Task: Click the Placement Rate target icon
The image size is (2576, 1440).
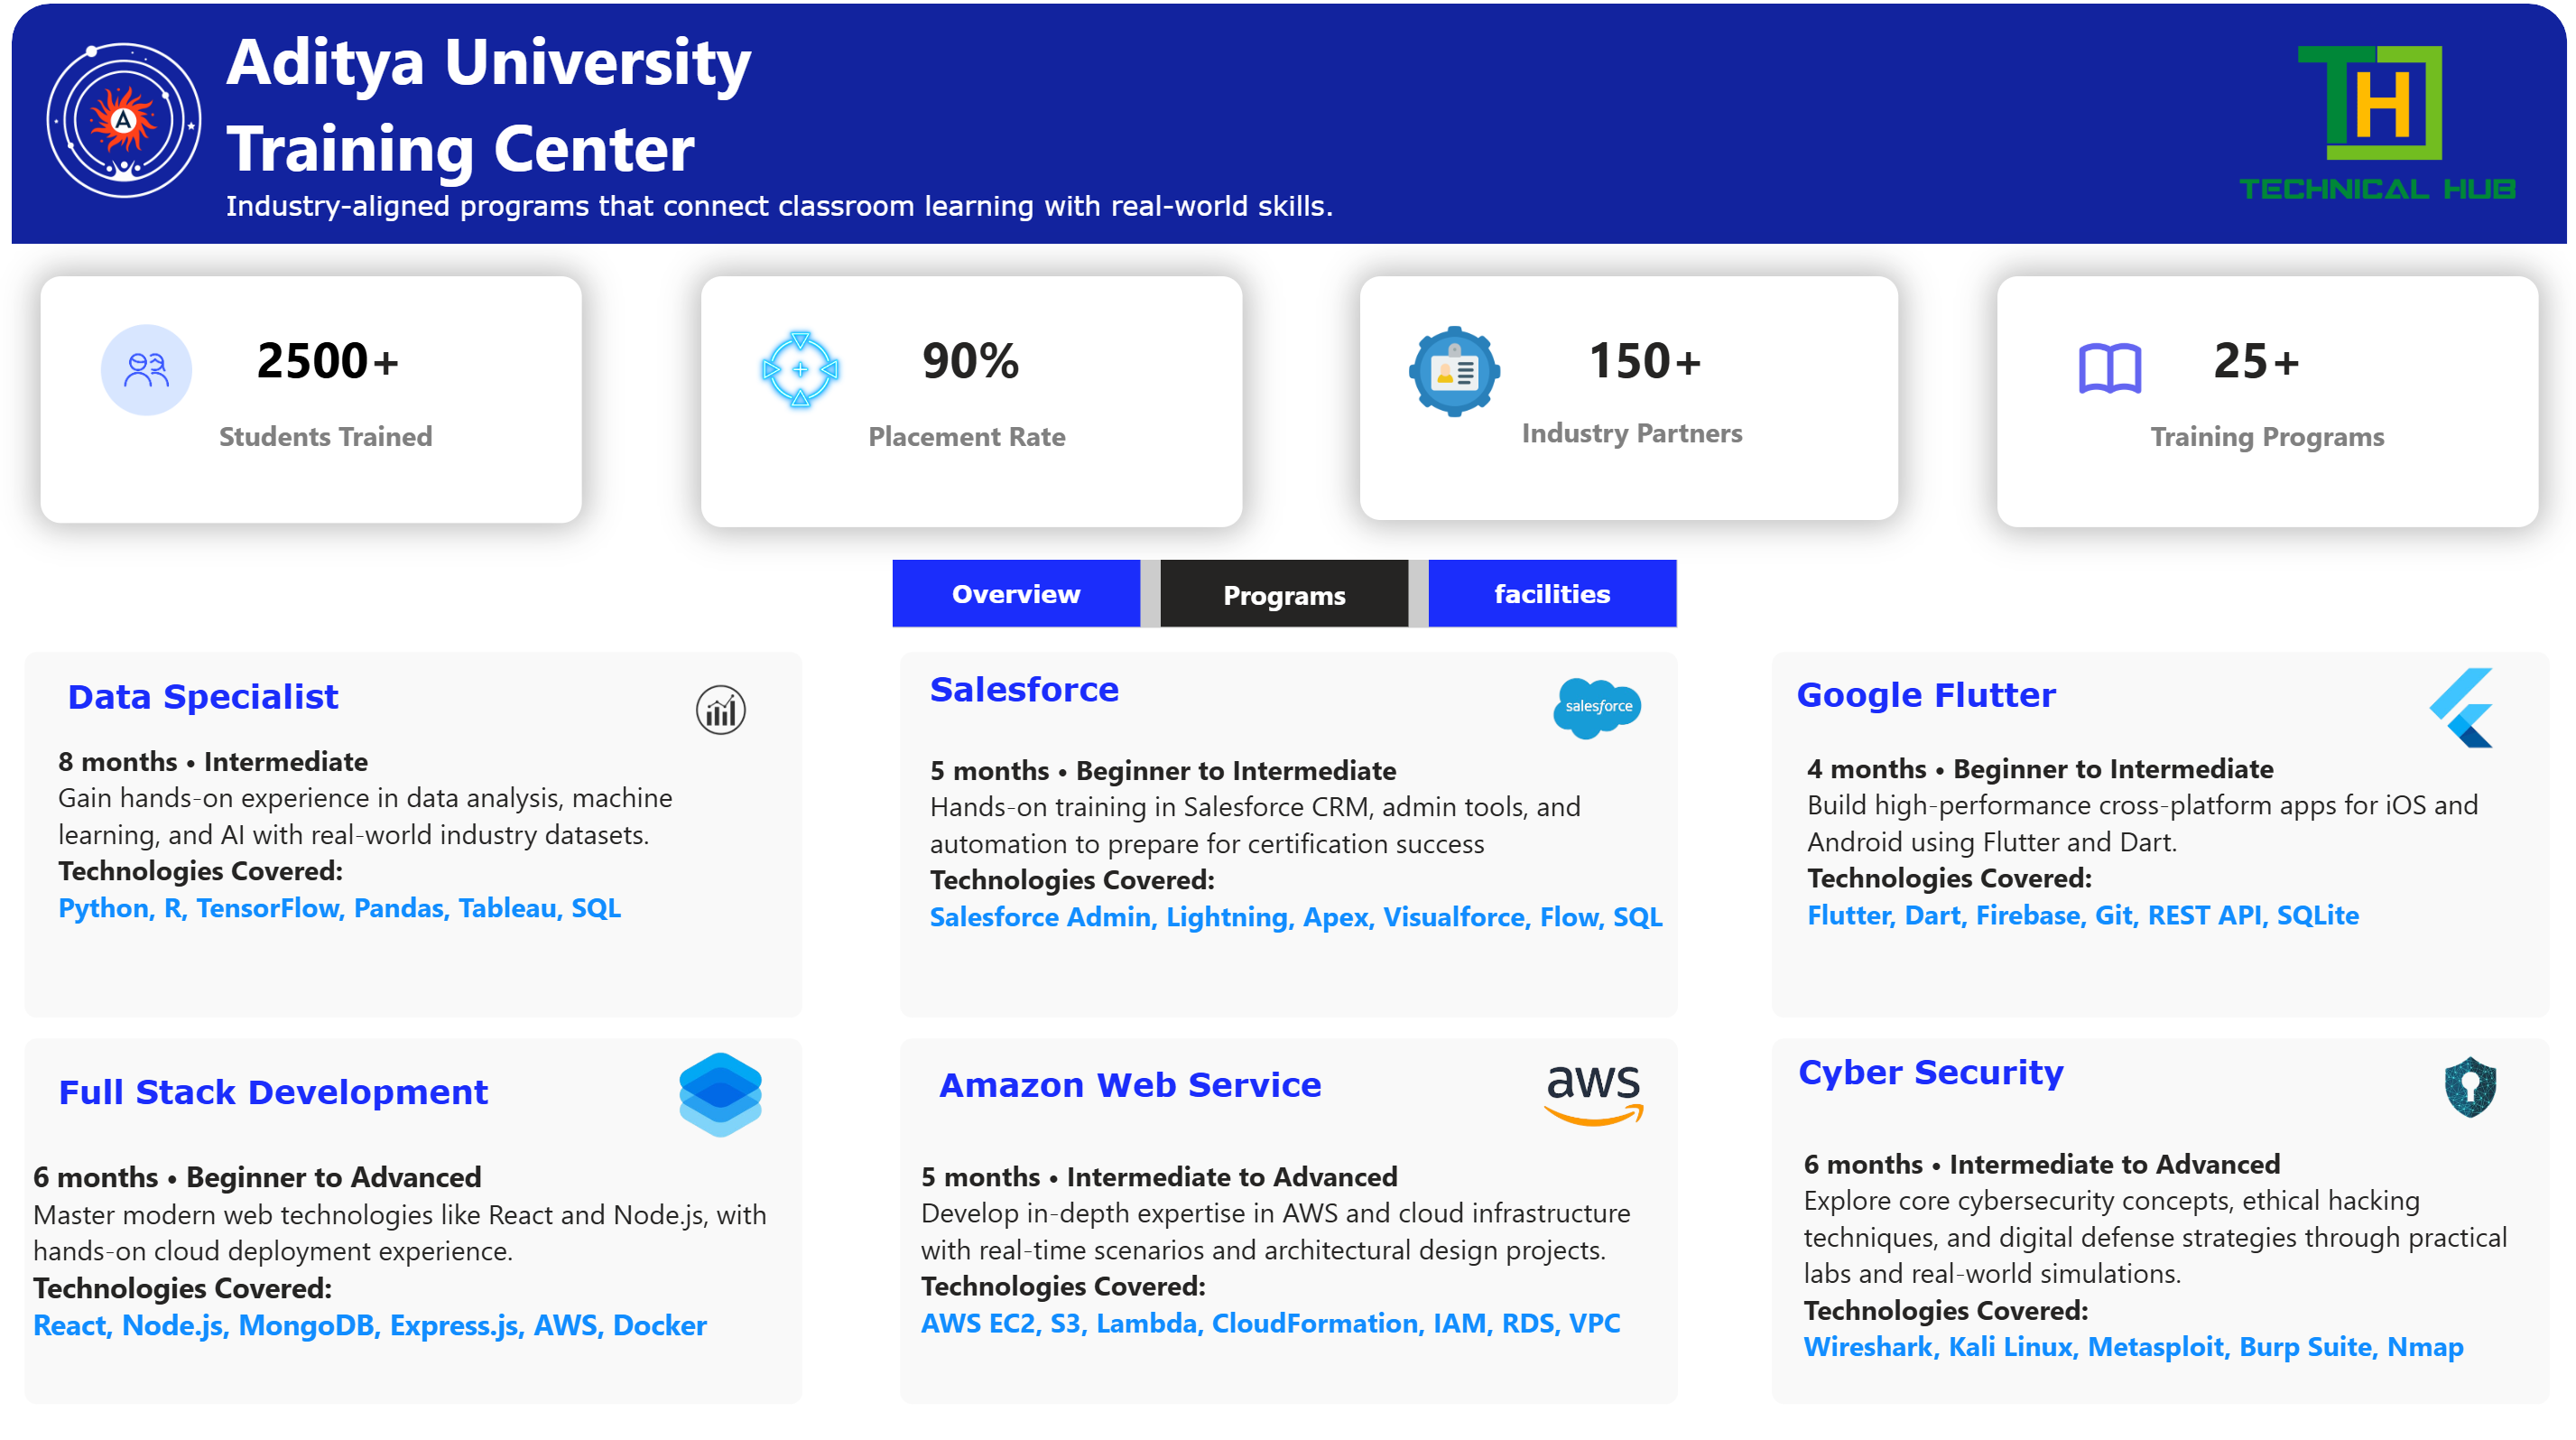Action: point(799,369)
